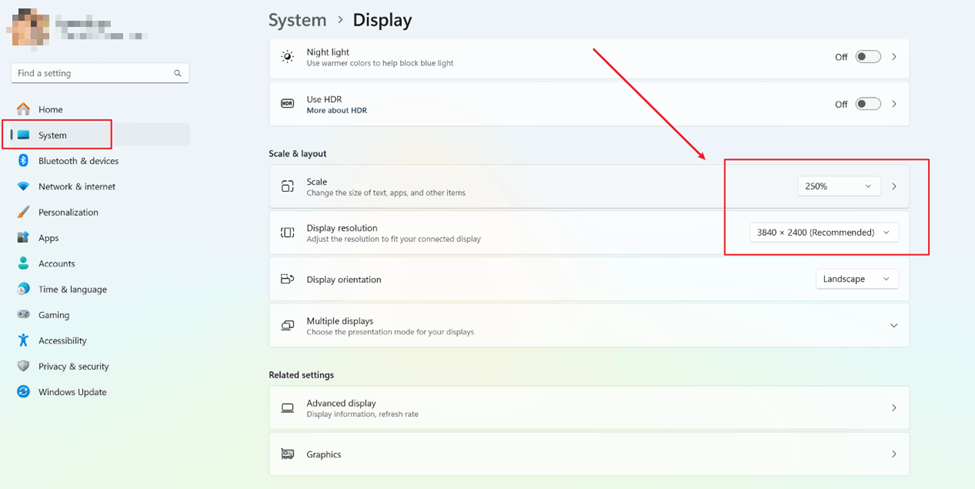Click the Display orientation icon
The height and width of the screenshot is (489, 975).
click(x=287, y=279)
